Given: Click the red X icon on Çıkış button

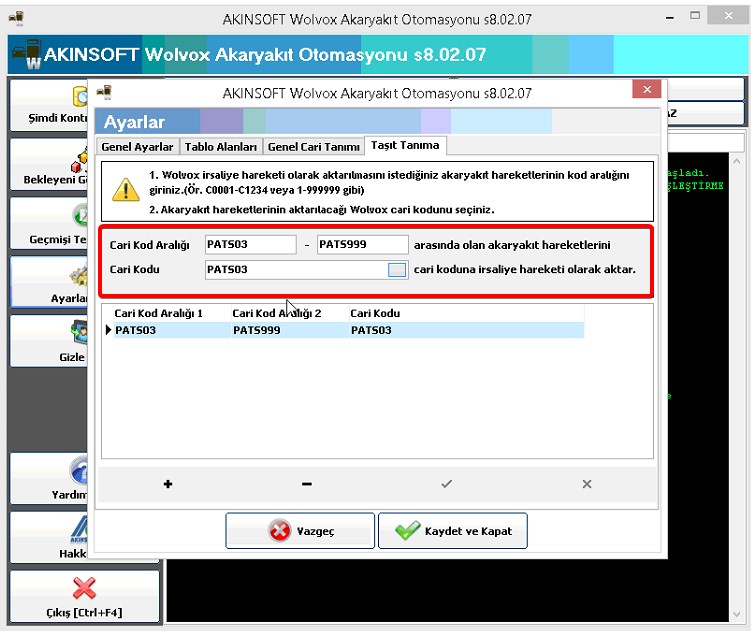Looking at the screenshot, I should pyautogui.click(x=84, y=588).
